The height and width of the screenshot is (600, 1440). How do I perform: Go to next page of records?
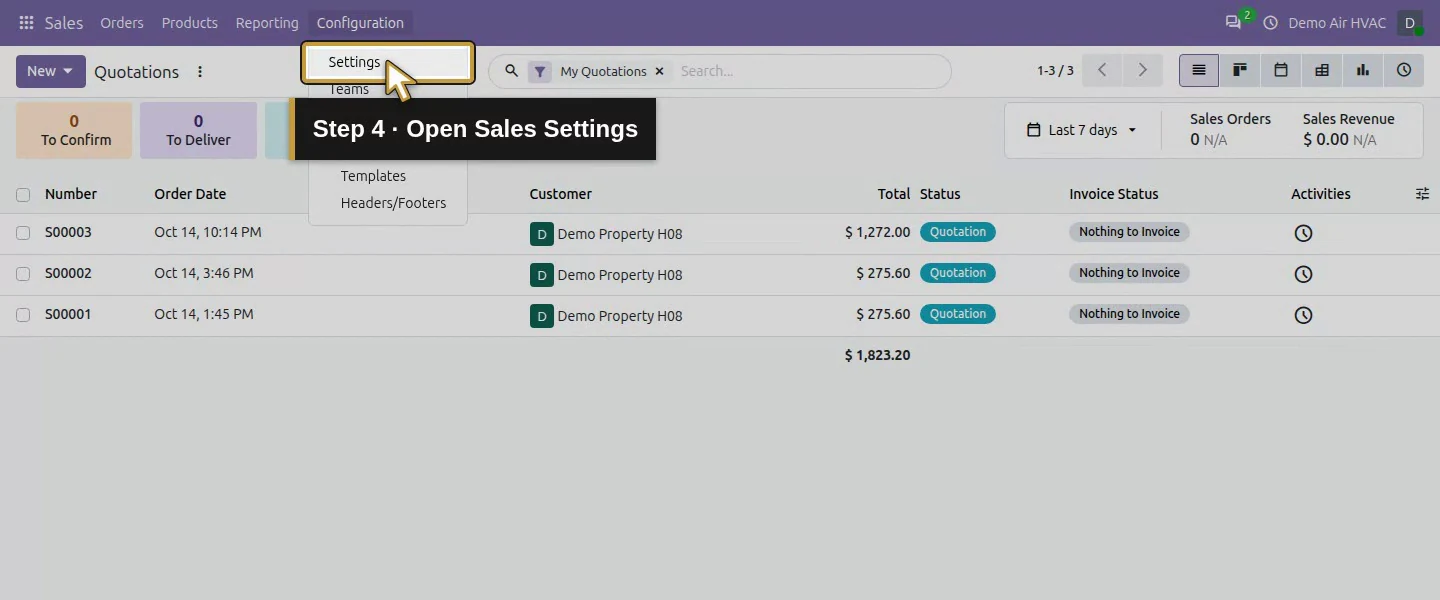(x=1142, y=71)
